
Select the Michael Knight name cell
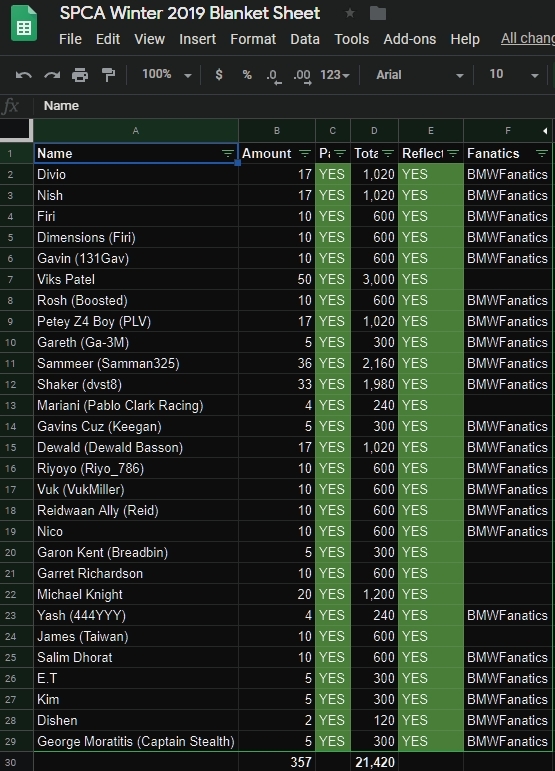click(136, 594)
